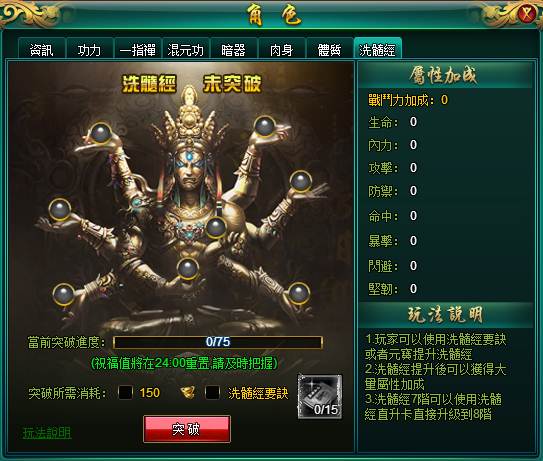The image size is (543, 461).
Task: Click the 0/75 breakthrough progress bar
Action: (x=218, y=342)
